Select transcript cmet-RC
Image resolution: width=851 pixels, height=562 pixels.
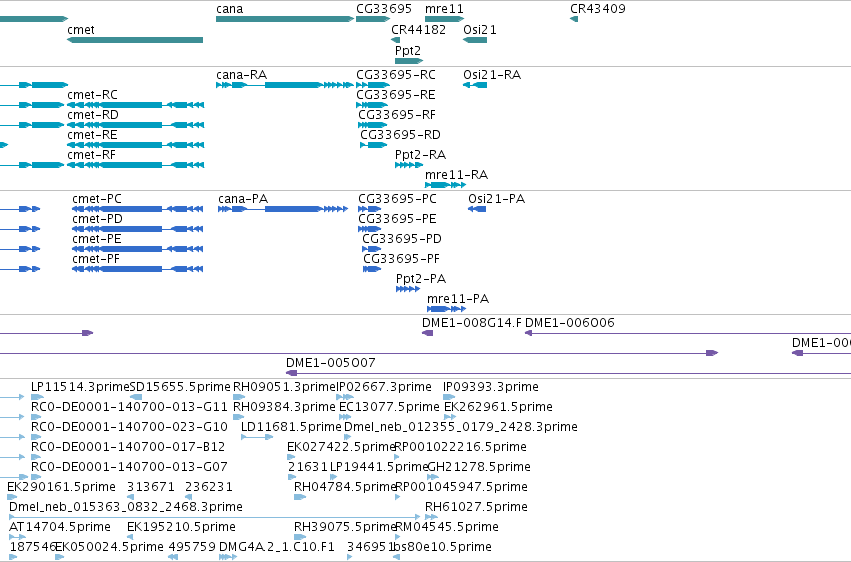136,105
